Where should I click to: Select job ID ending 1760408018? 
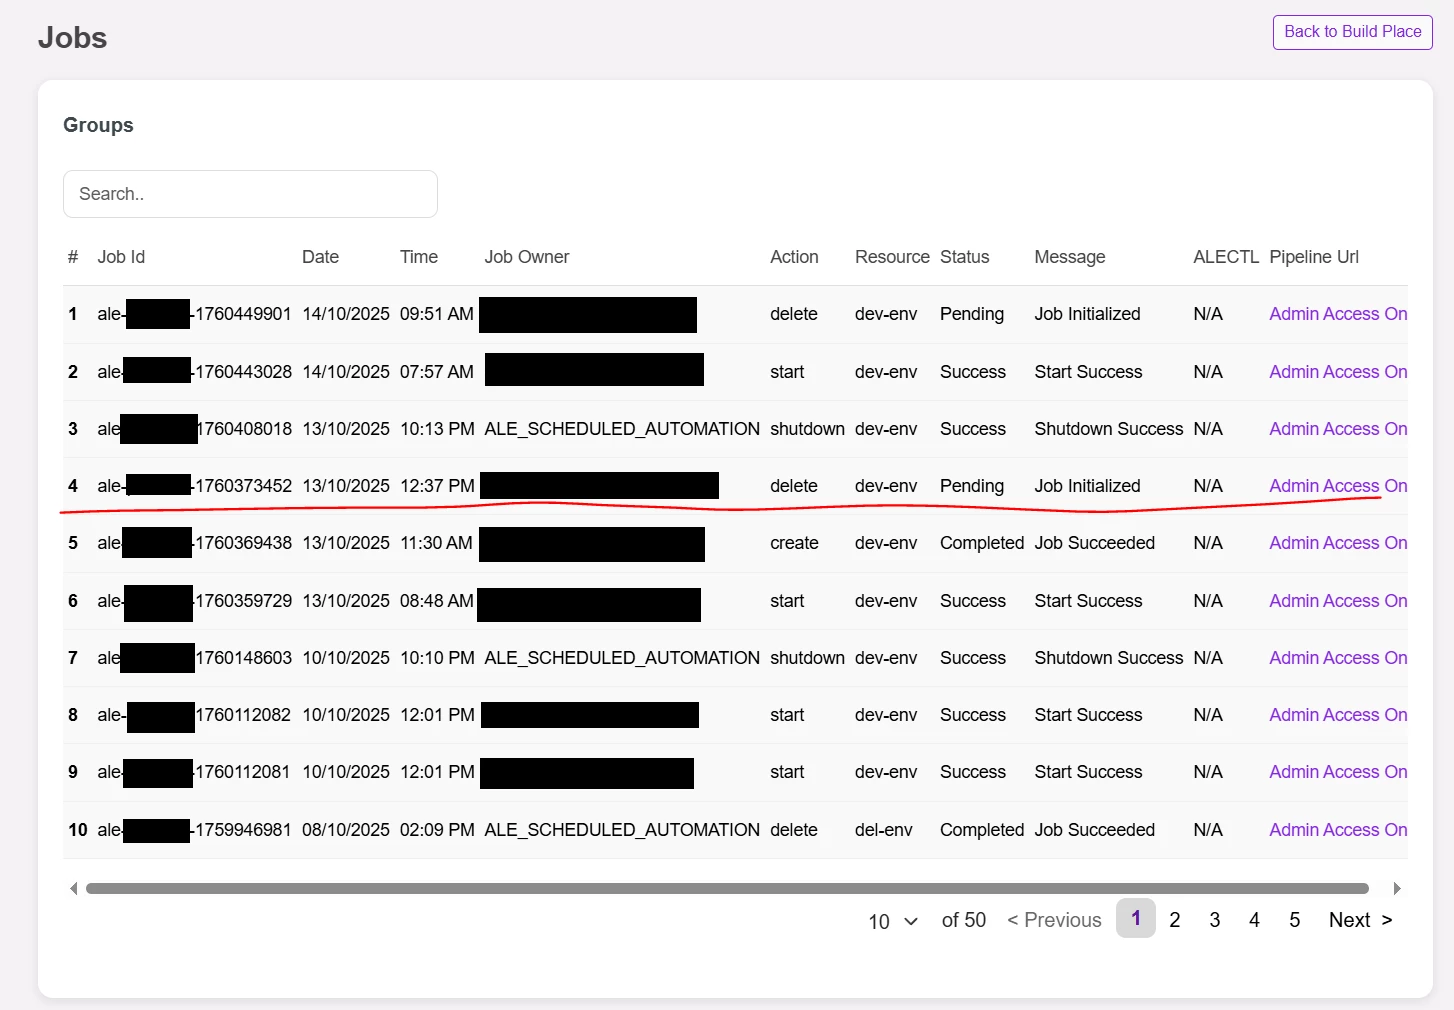click(194, 429)
